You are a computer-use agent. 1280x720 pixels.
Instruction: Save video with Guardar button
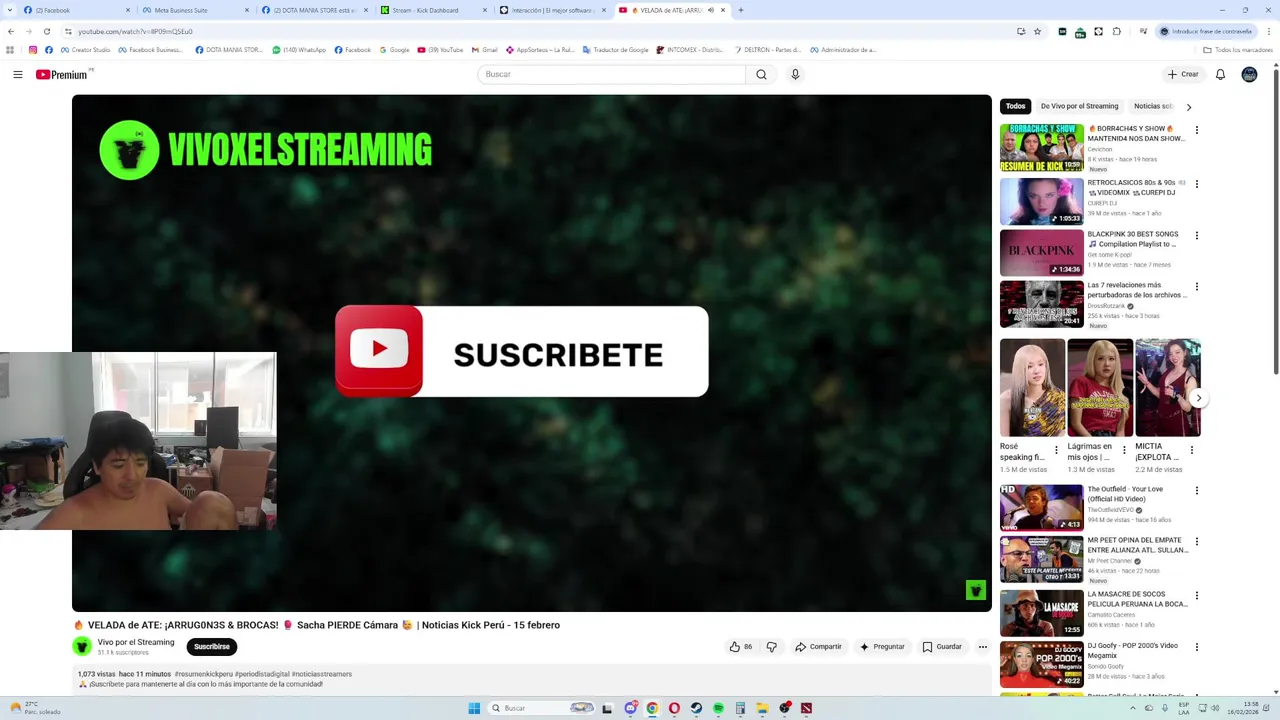[x=942, y=647]
